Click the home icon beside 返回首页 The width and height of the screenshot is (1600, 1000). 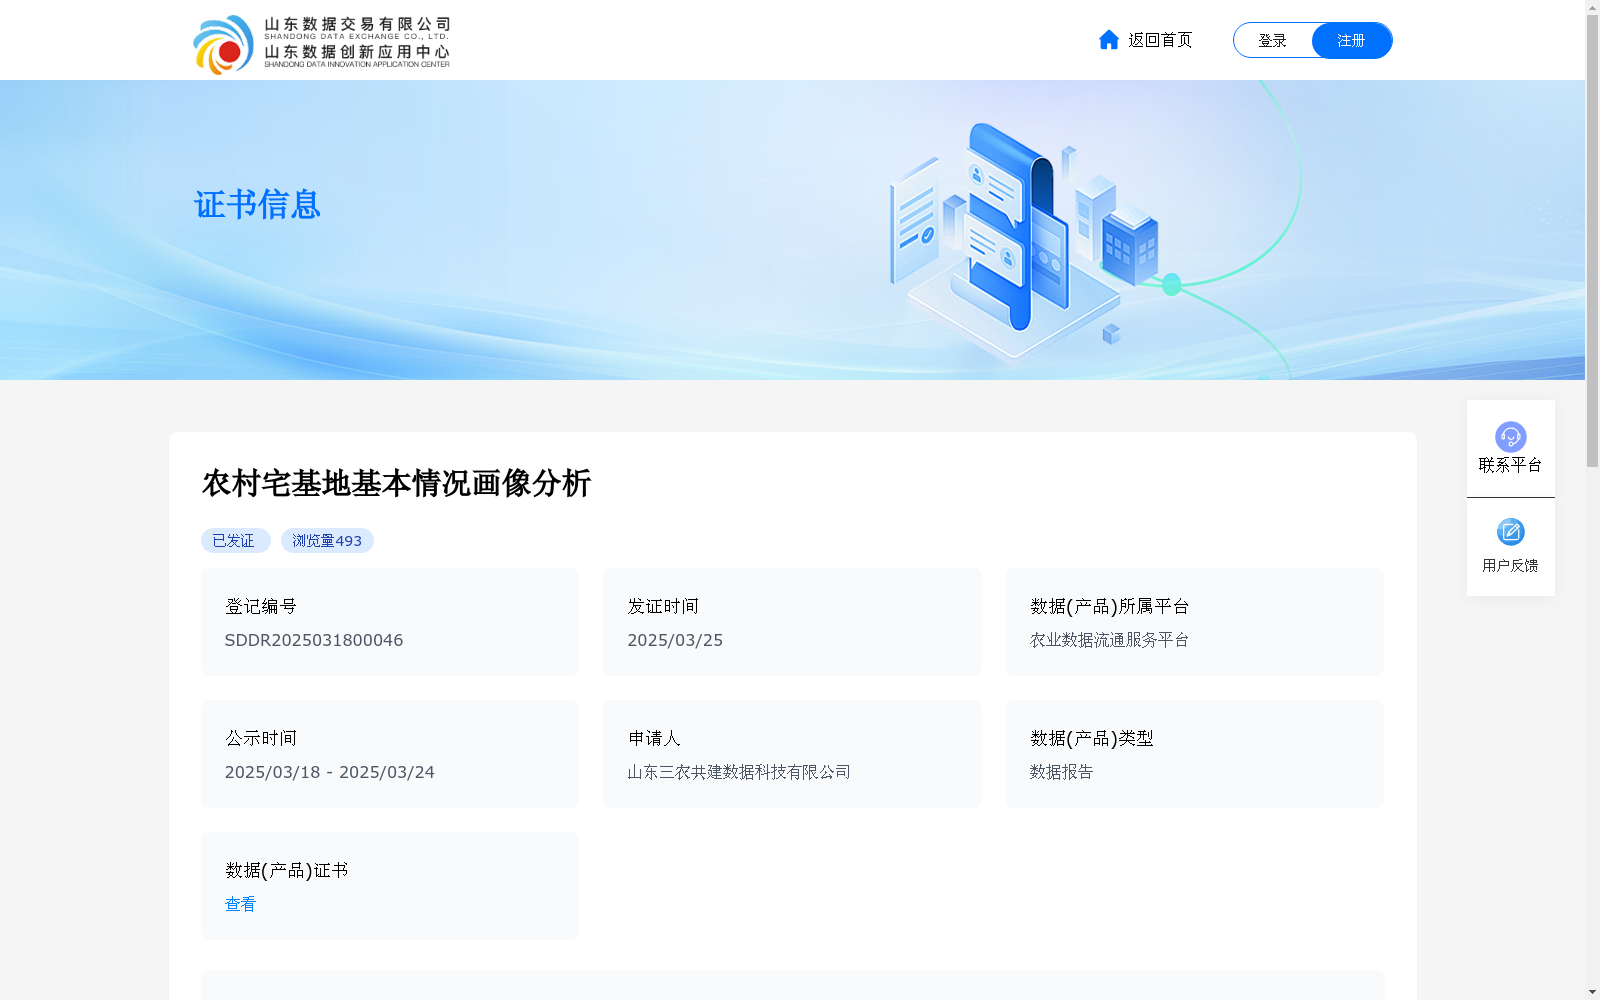(1109, 40)
